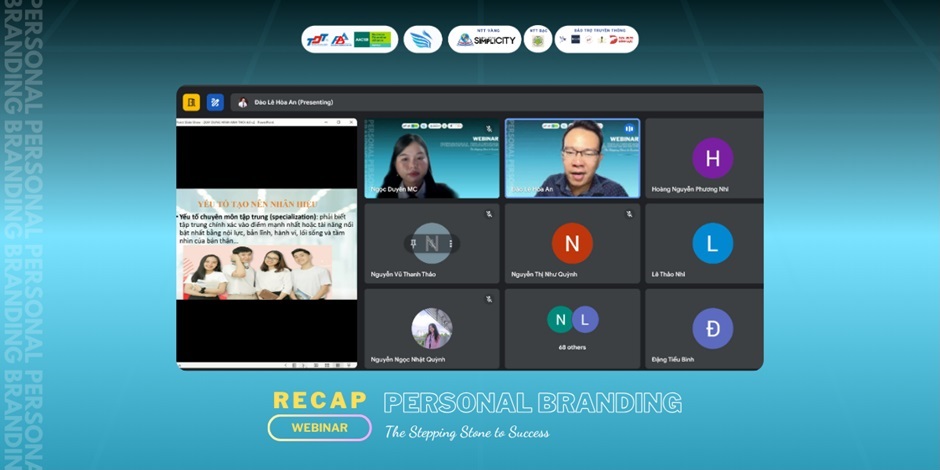The height and width of the screenshot is (470, 940).
Task: Click 'The Stepping Stone to Success' tagline
Action: pyautogui.click(x=466, y=432)
